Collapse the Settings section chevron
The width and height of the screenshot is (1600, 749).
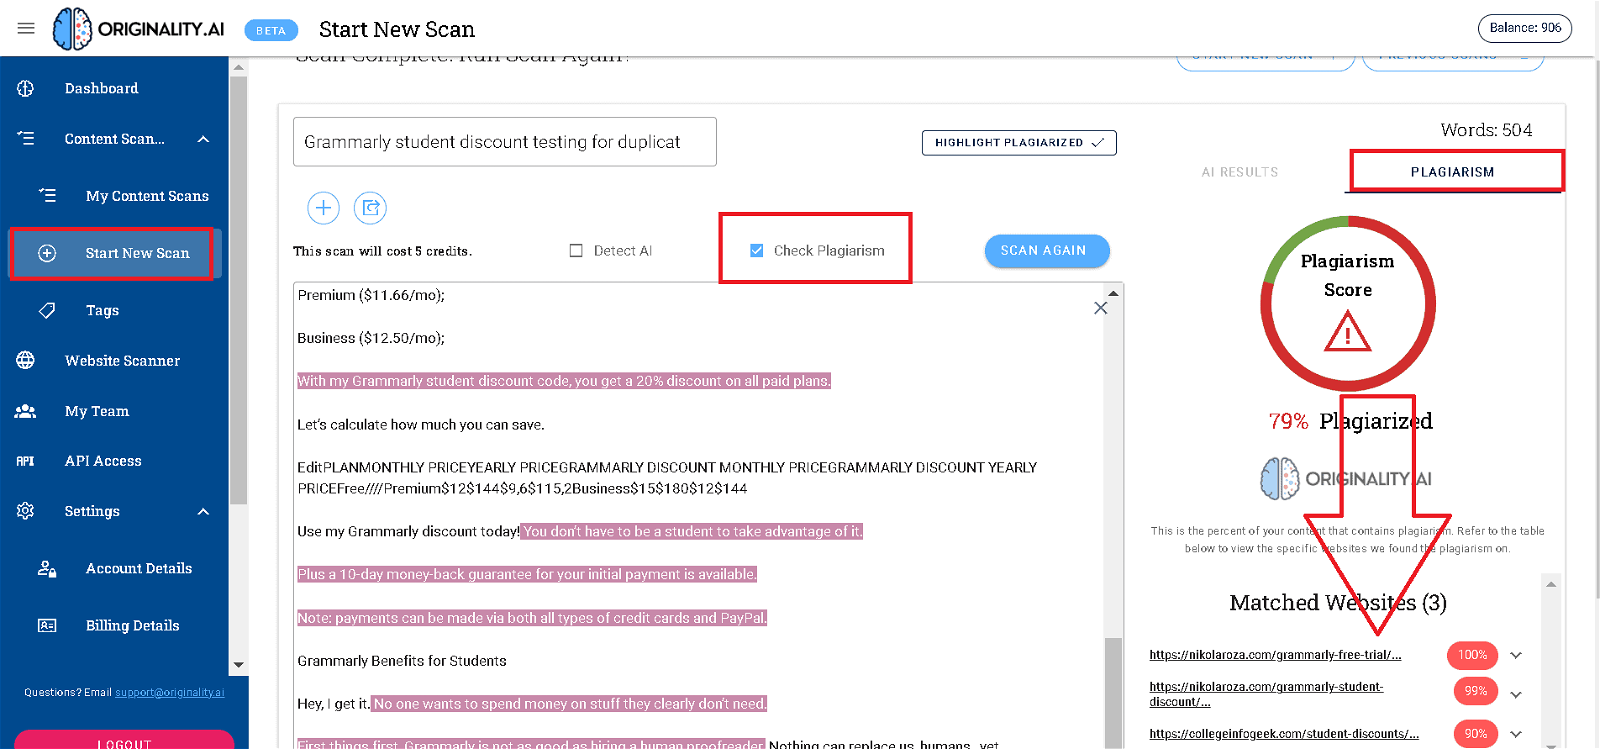tap(204, 511)
